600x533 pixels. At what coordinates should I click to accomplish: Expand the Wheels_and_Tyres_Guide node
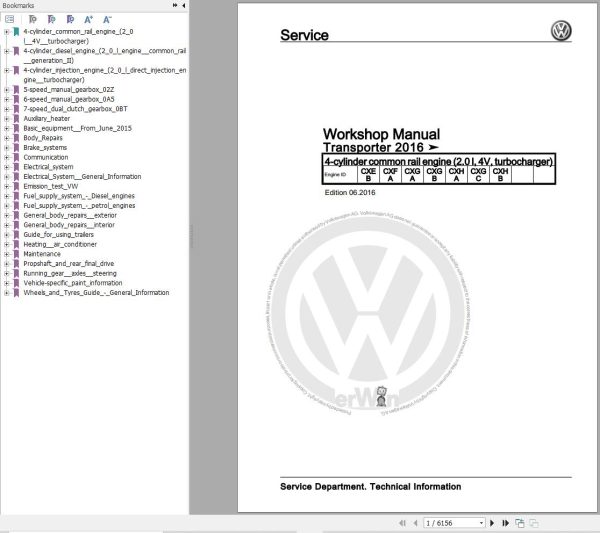[x=6, y=293]
